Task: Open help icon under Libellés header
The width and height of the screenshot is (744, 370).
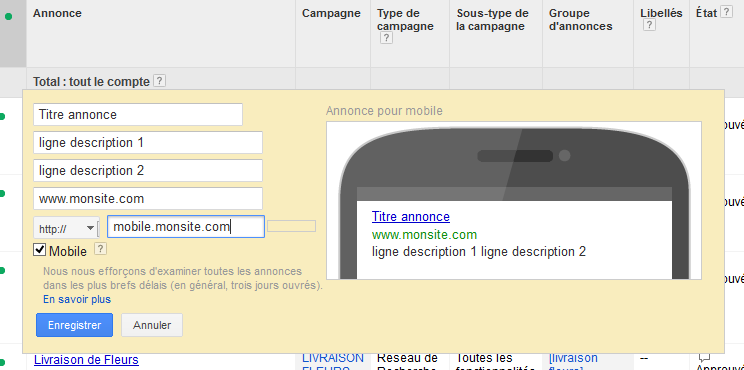Action: coord(649,25)
